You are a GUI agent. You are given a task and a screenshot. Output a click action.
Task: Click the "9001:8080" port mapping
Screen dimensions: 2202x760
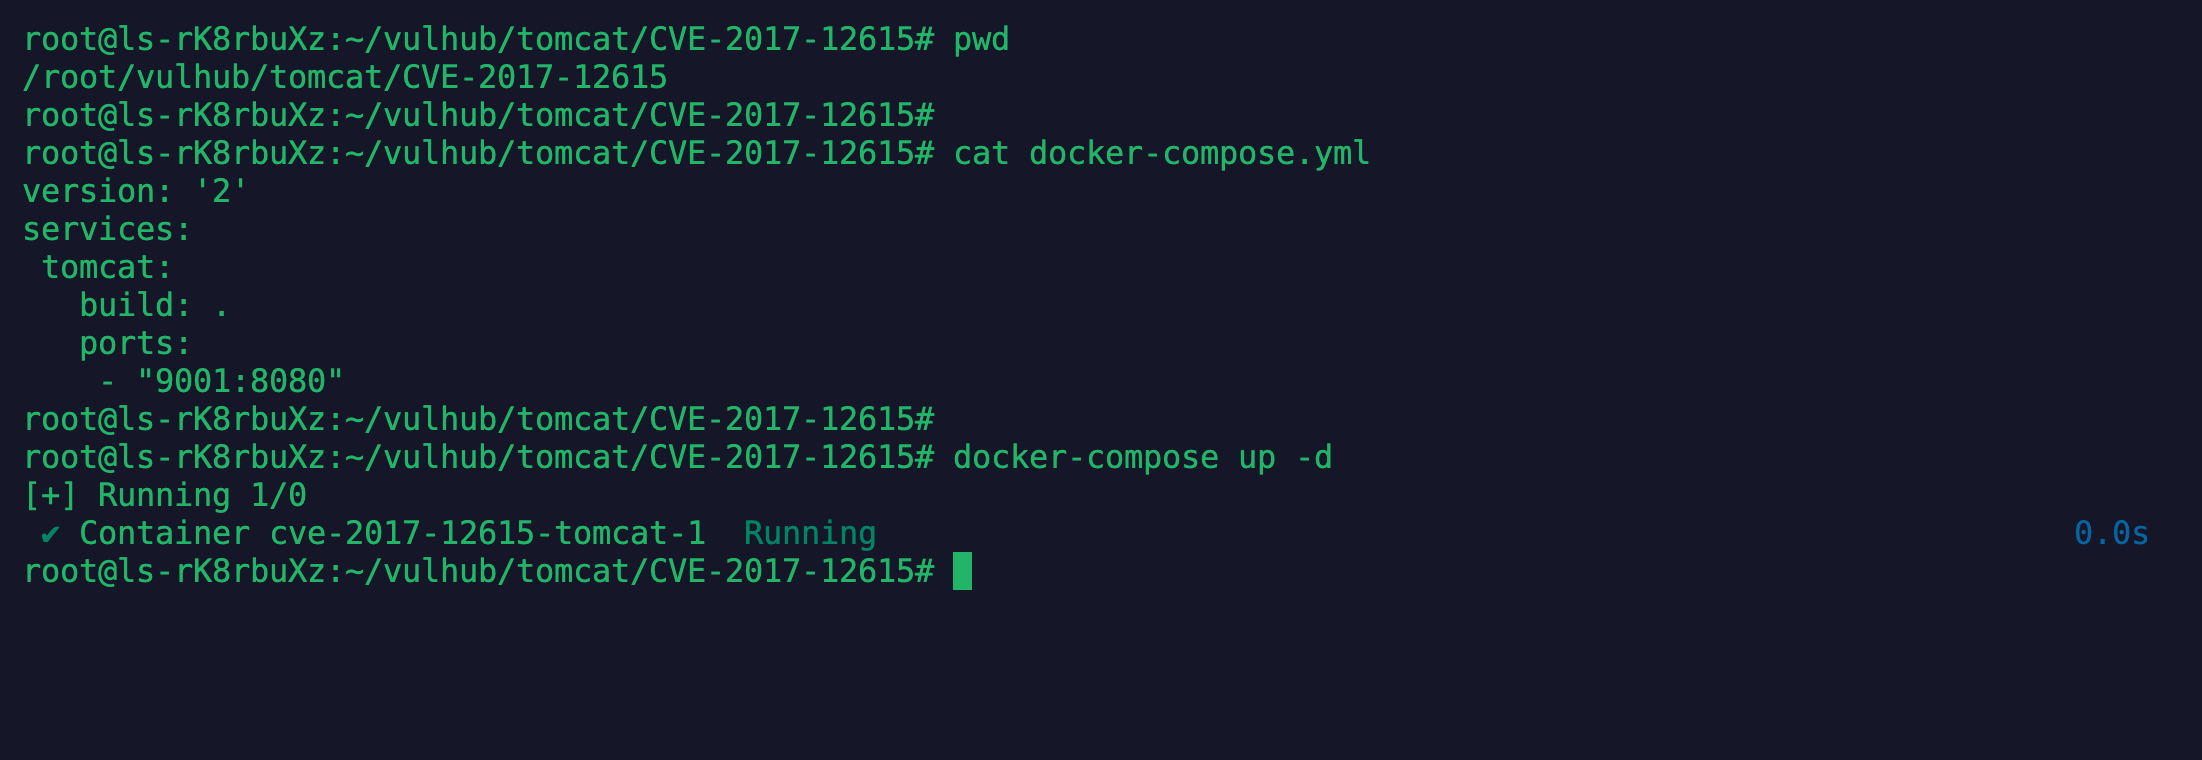[240, 381]
